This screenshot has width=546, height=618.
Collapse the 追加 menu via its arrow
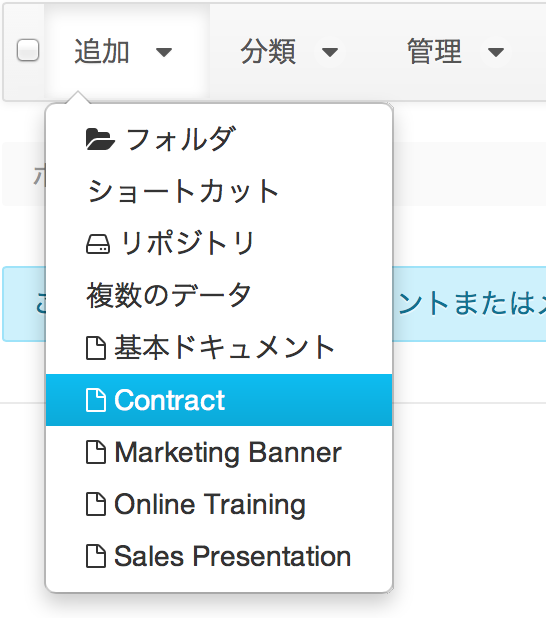164,52
